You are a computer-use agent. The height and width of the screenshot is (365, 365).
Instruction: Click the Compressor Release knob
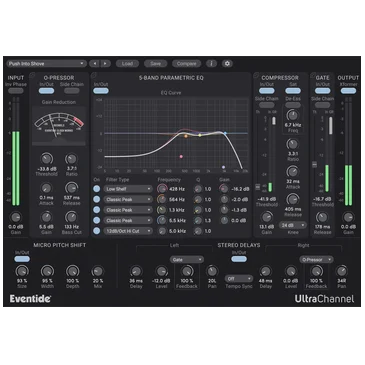point(293,200)
